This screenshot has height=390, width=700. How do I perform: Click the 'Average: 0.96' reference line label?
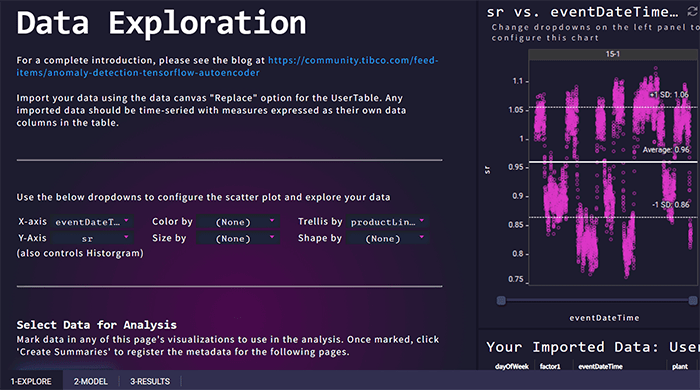(x=666, y=150)
